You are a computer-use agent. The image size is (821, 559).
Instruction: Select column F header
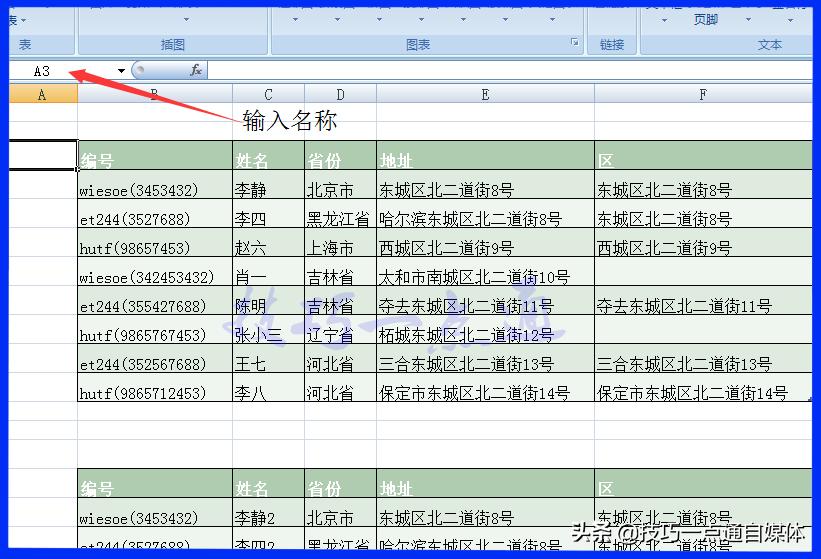[703, 94]
